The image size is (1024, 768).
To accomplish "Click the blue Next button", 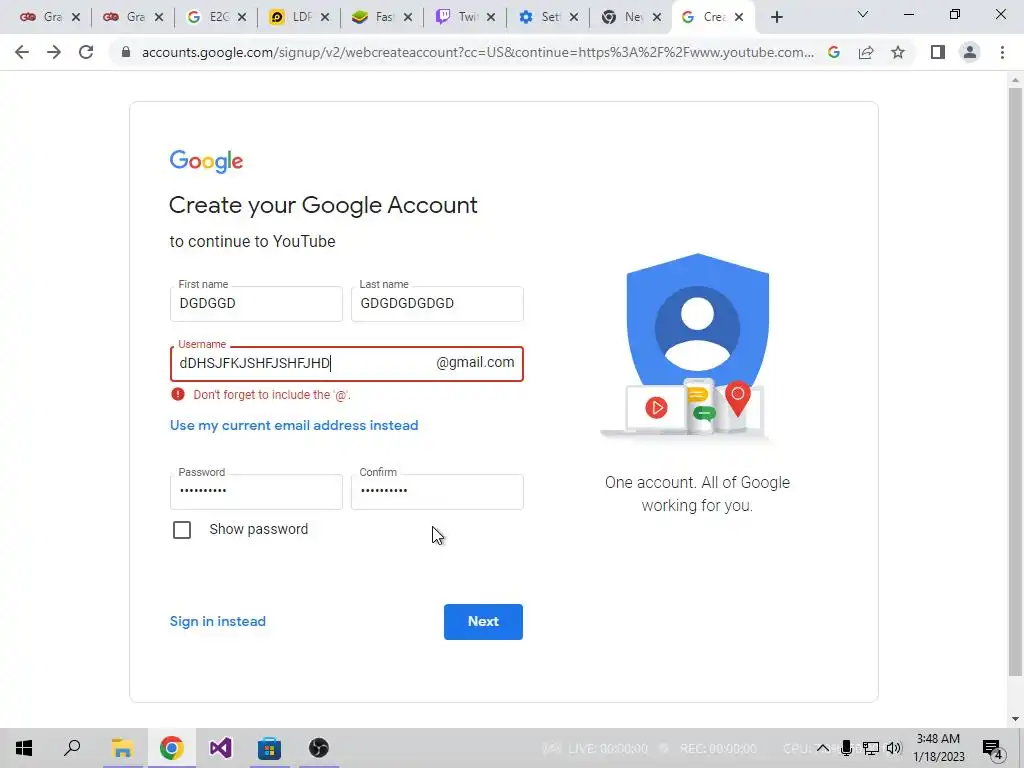I will coord(483,622).
